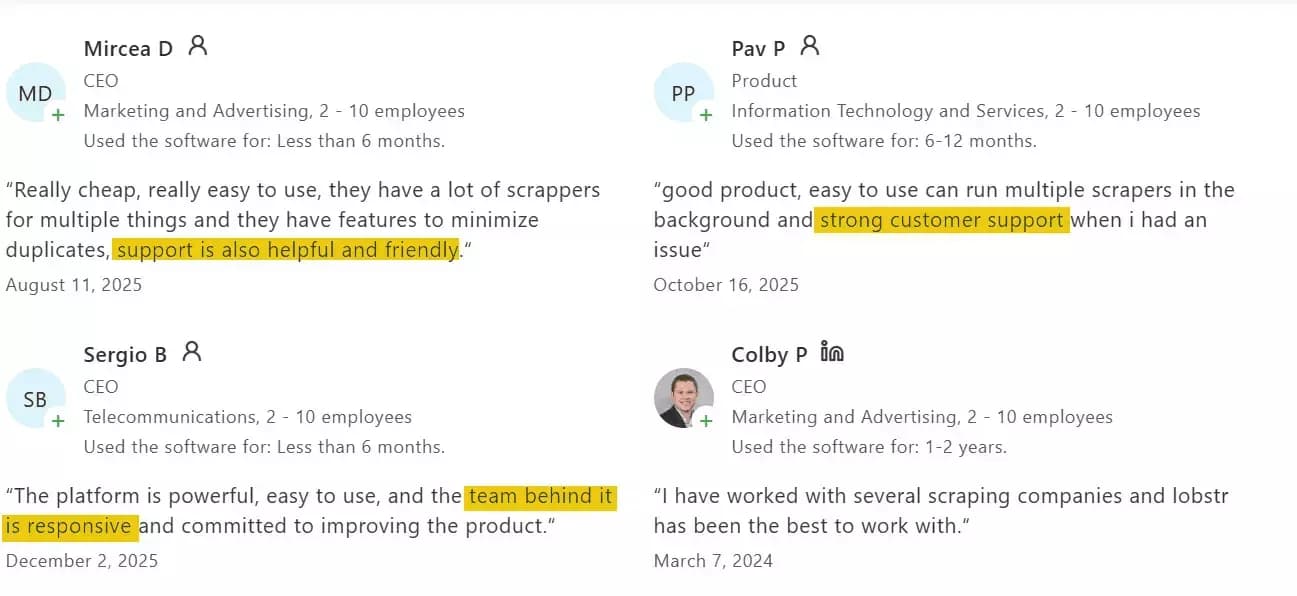Click the MD initials avatar
Image resolution: width=1297 pixels, height=596 pixels.
(x=34, y=94)
